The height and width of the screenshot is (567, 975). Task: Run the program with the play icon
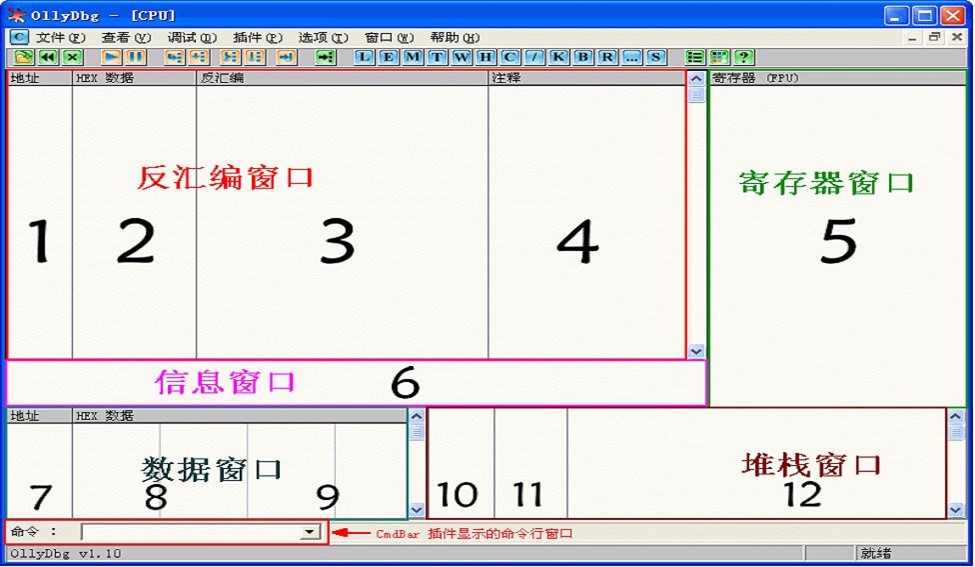coord(111,57)
